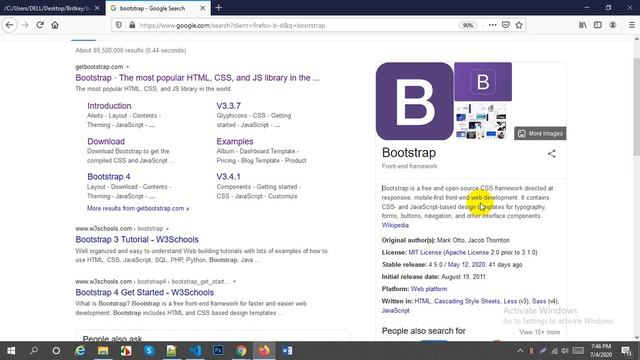This screenshot has height=360, width=640.
Task: Open the Firefox home page
Action: [x=55, y=25]
